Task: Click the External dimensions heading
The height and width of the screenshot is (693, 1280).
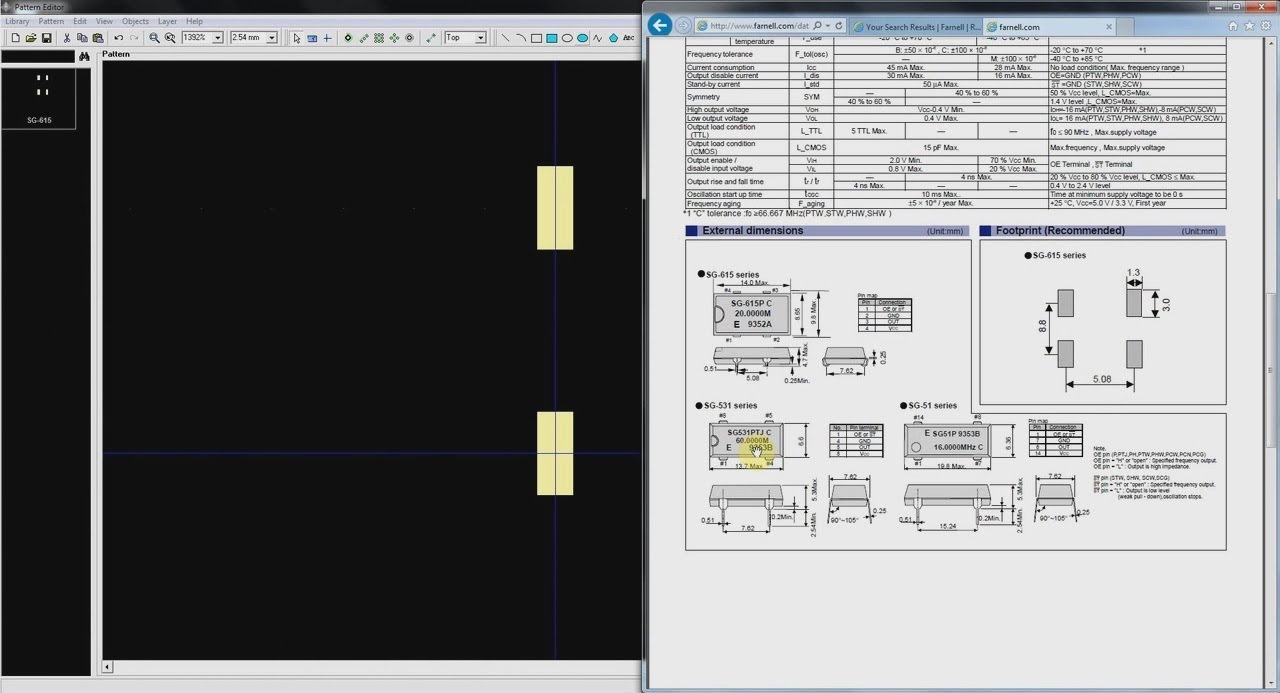Action: point(752,231)
